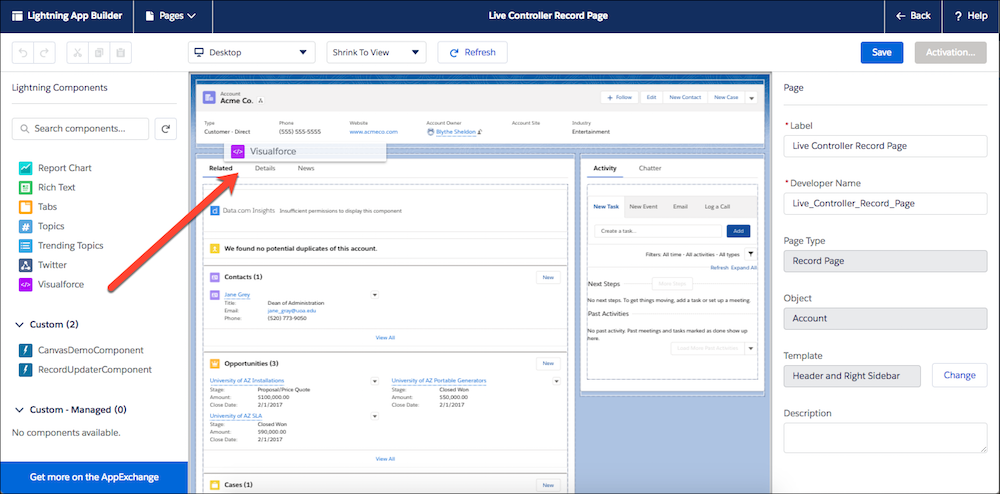Click the Developer Name input field
The image size is (1000, 494).
point(885,203)
